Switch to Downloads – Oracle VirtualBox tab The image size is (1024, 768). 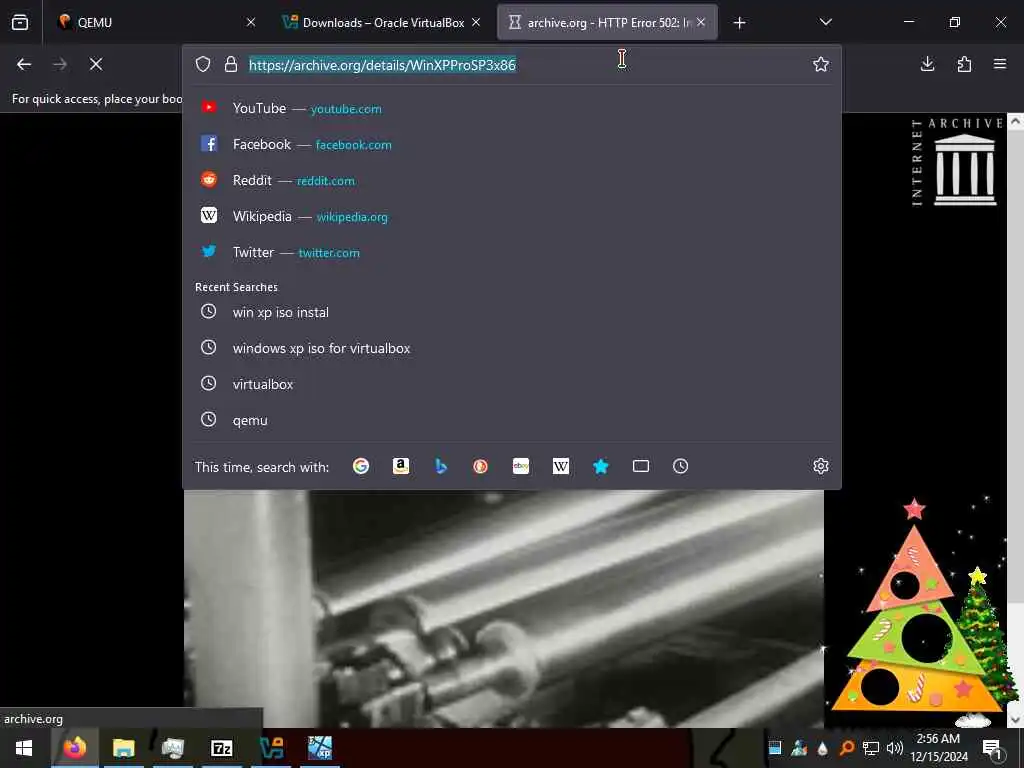click(381, 22)
